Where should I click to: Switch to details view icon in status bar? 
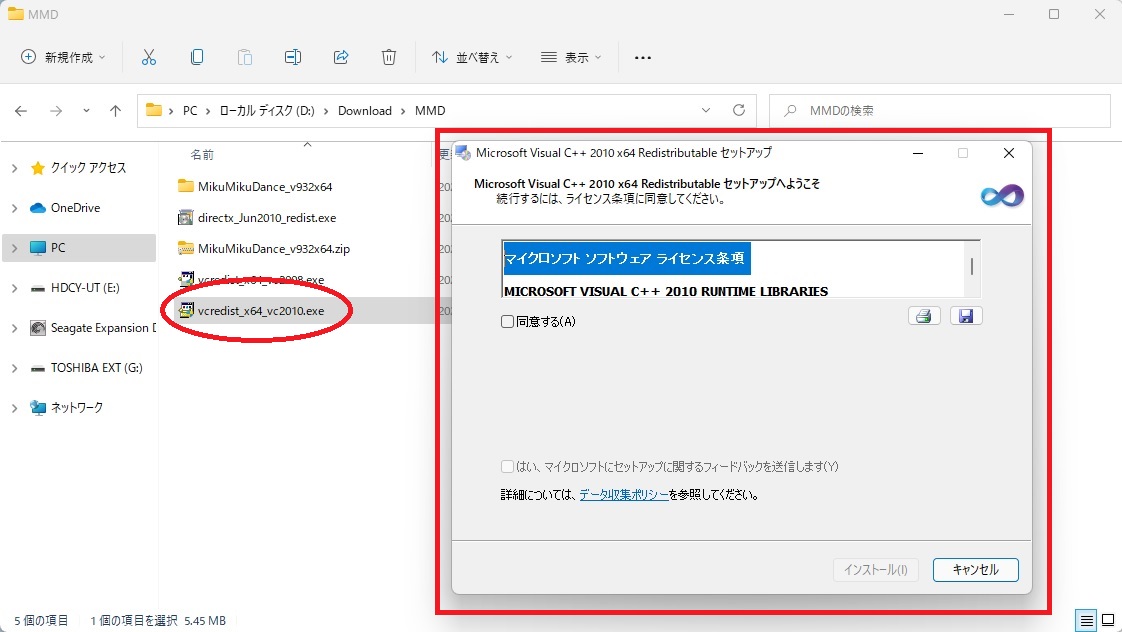click(x=1086, y=621)
